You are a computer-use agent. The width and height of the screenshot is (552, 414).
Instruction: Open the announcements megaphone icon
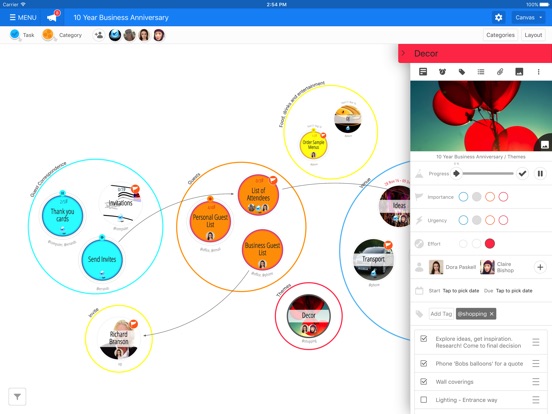click(x=52, y=17)
